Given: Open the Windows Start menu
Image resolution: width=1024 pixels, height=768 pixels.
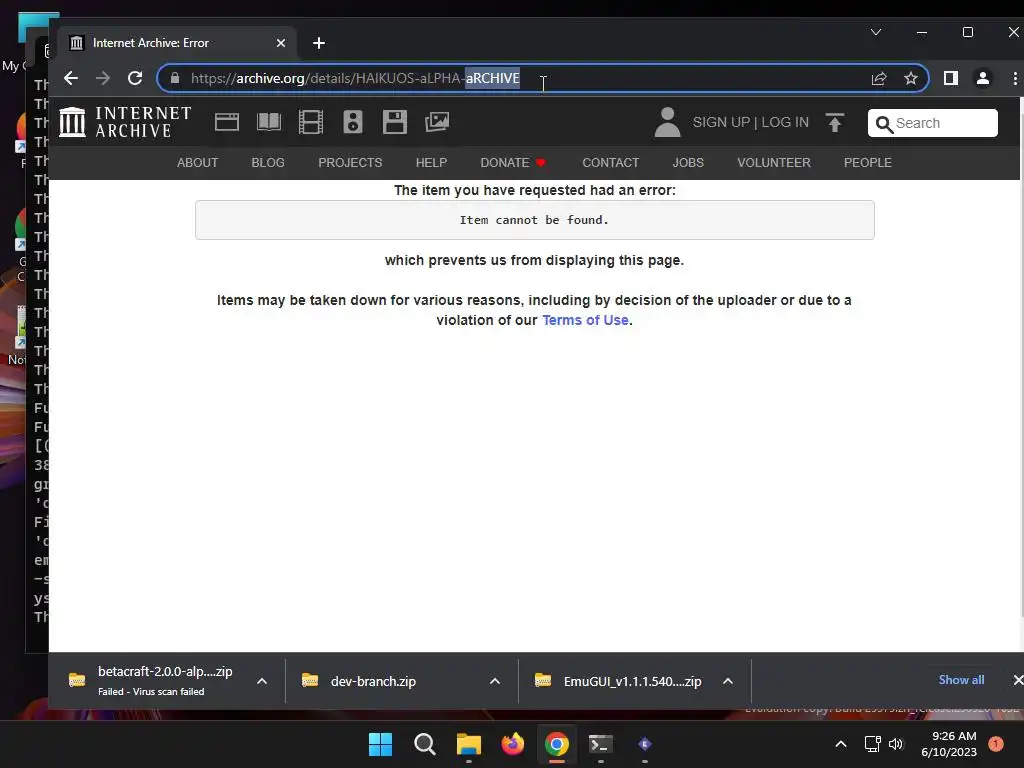Looking at the screenshot, I should (x=380, y=744).
